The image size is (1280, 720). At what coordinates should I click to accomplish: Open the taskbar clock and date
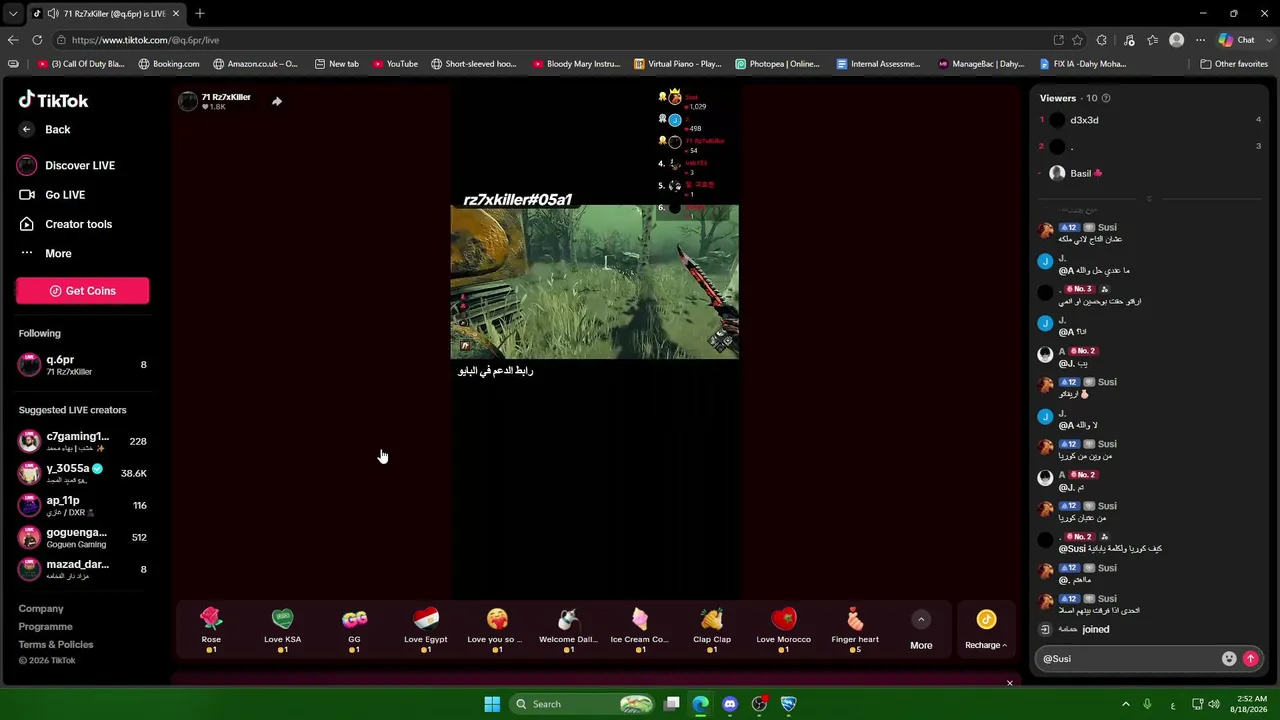coord(1251,704)
